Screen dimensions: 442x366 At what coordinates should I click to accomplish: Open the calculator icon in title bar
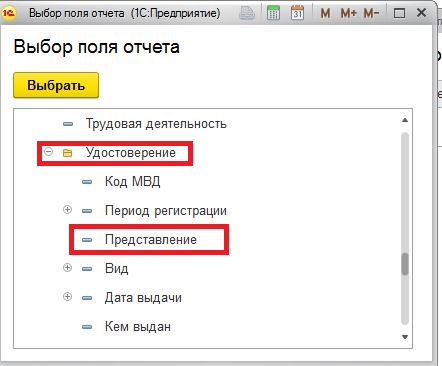click(273, 13)
